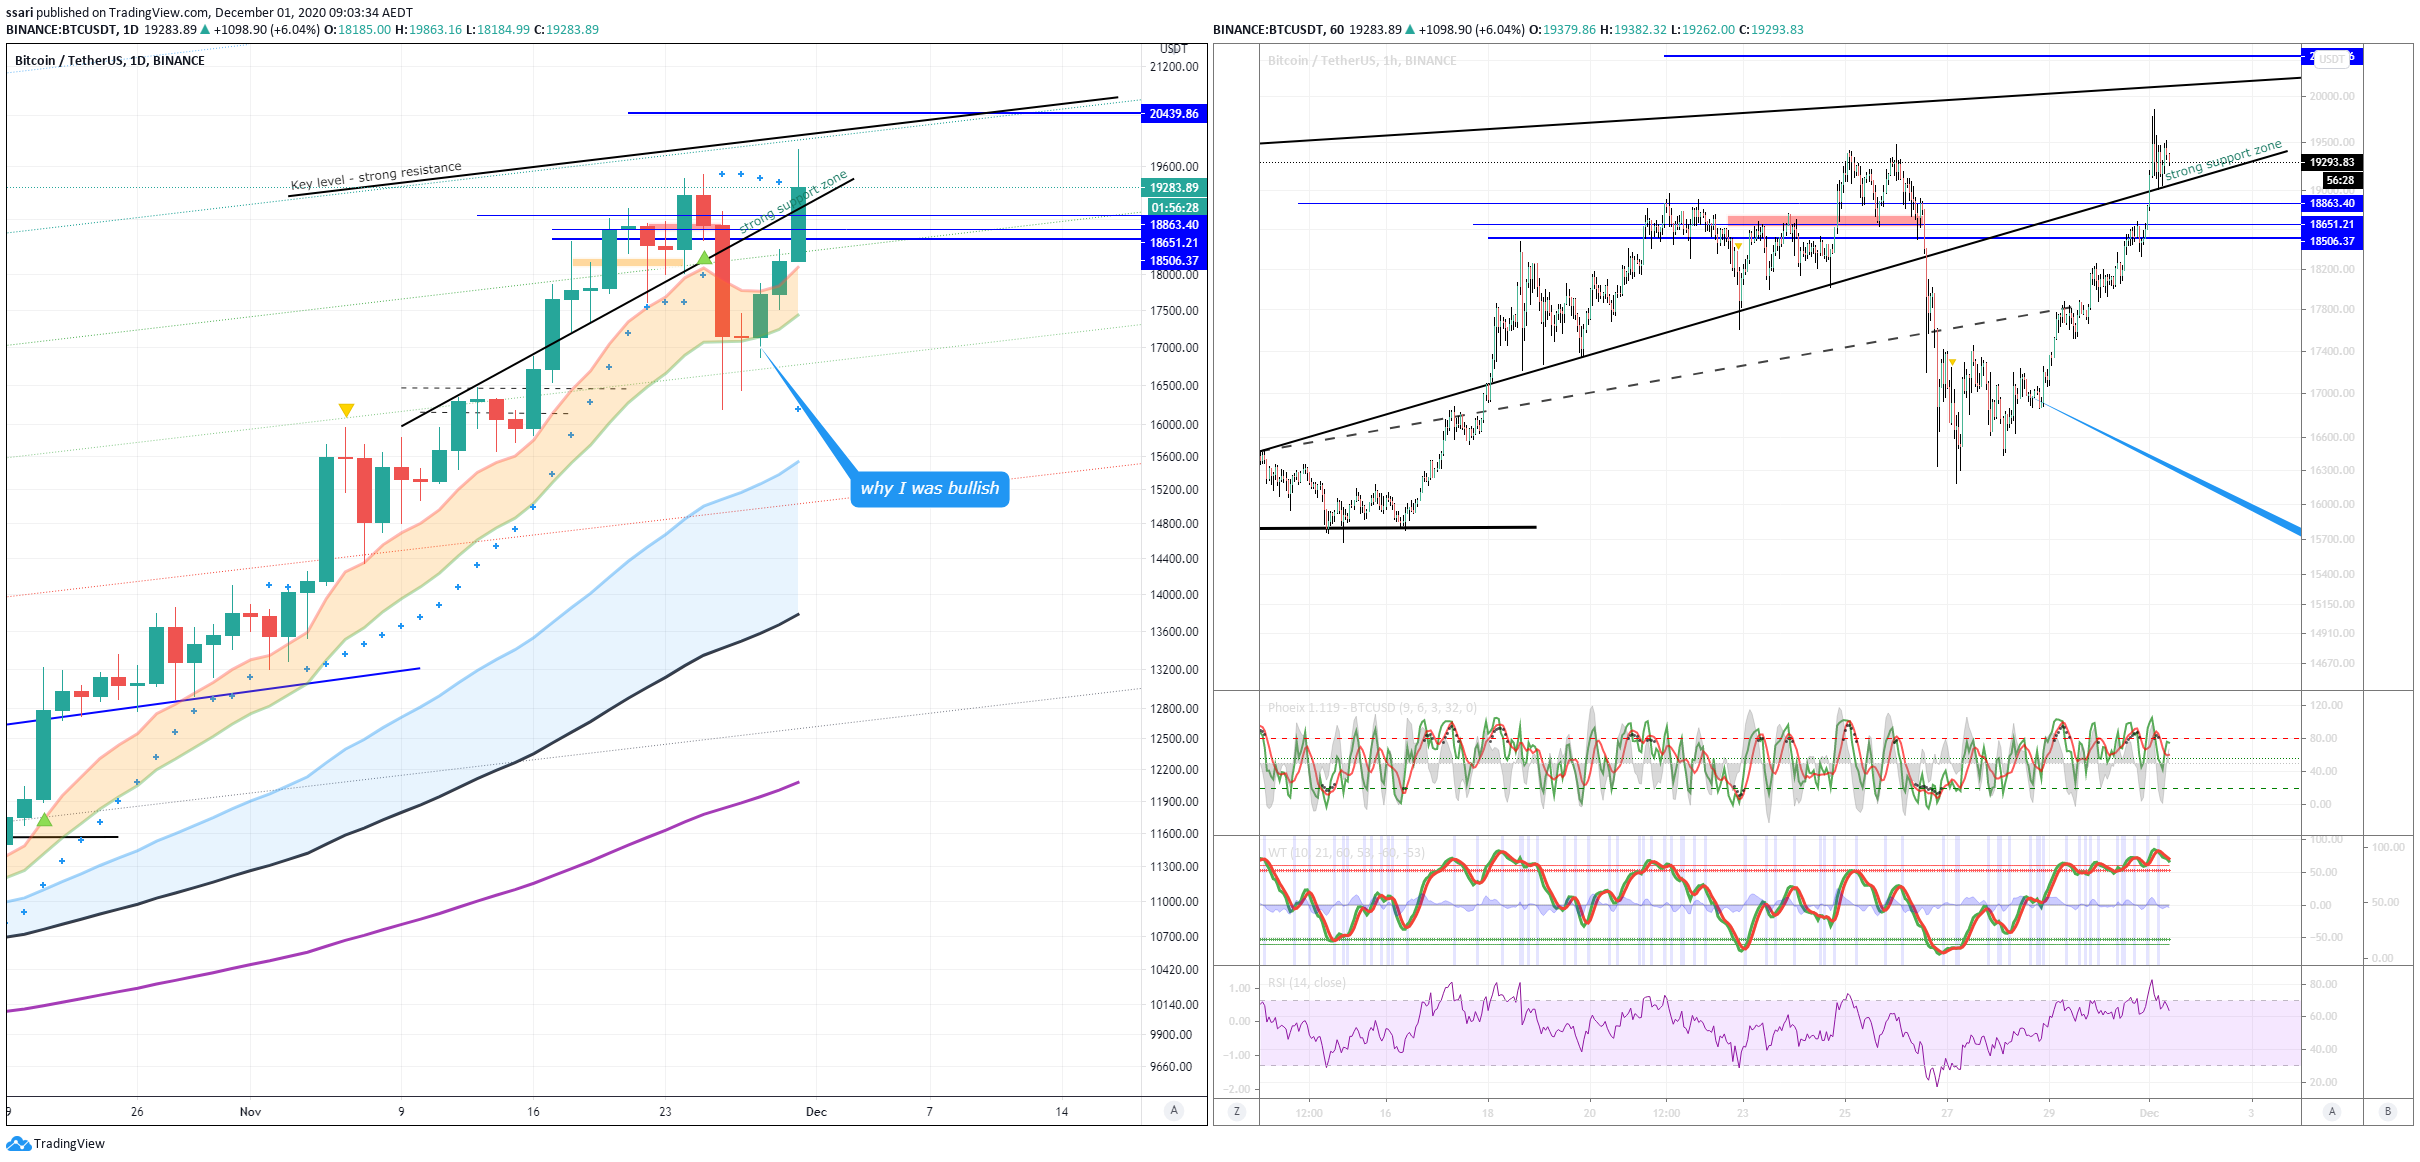Click the Z button below the hourly chart
The width and height of the screenshot is (2420, 1162).
point(1237,1111)
